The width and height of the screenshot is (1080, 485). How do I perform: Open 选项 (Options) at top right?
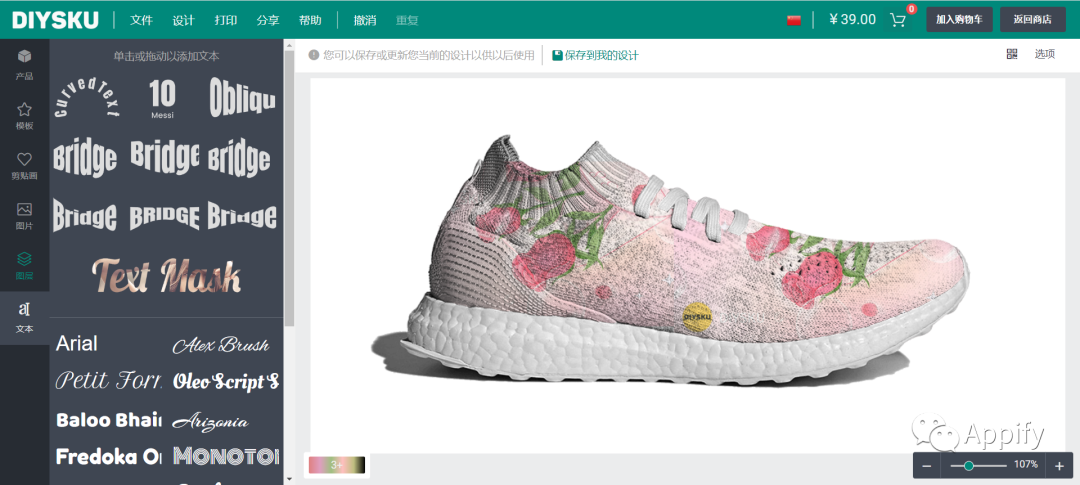point(1044,54)
